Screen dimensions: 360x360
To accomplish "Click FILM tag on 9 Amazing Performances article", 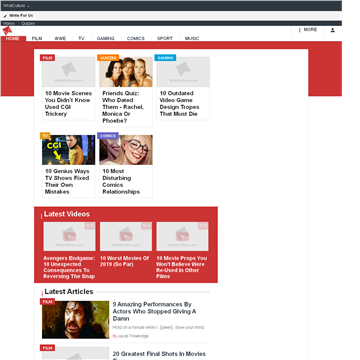I will point(48,302).
